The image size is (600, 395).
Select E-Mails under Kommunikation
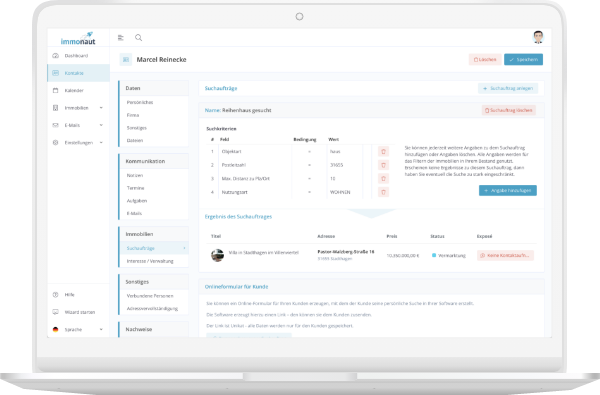tap(134, 213)
